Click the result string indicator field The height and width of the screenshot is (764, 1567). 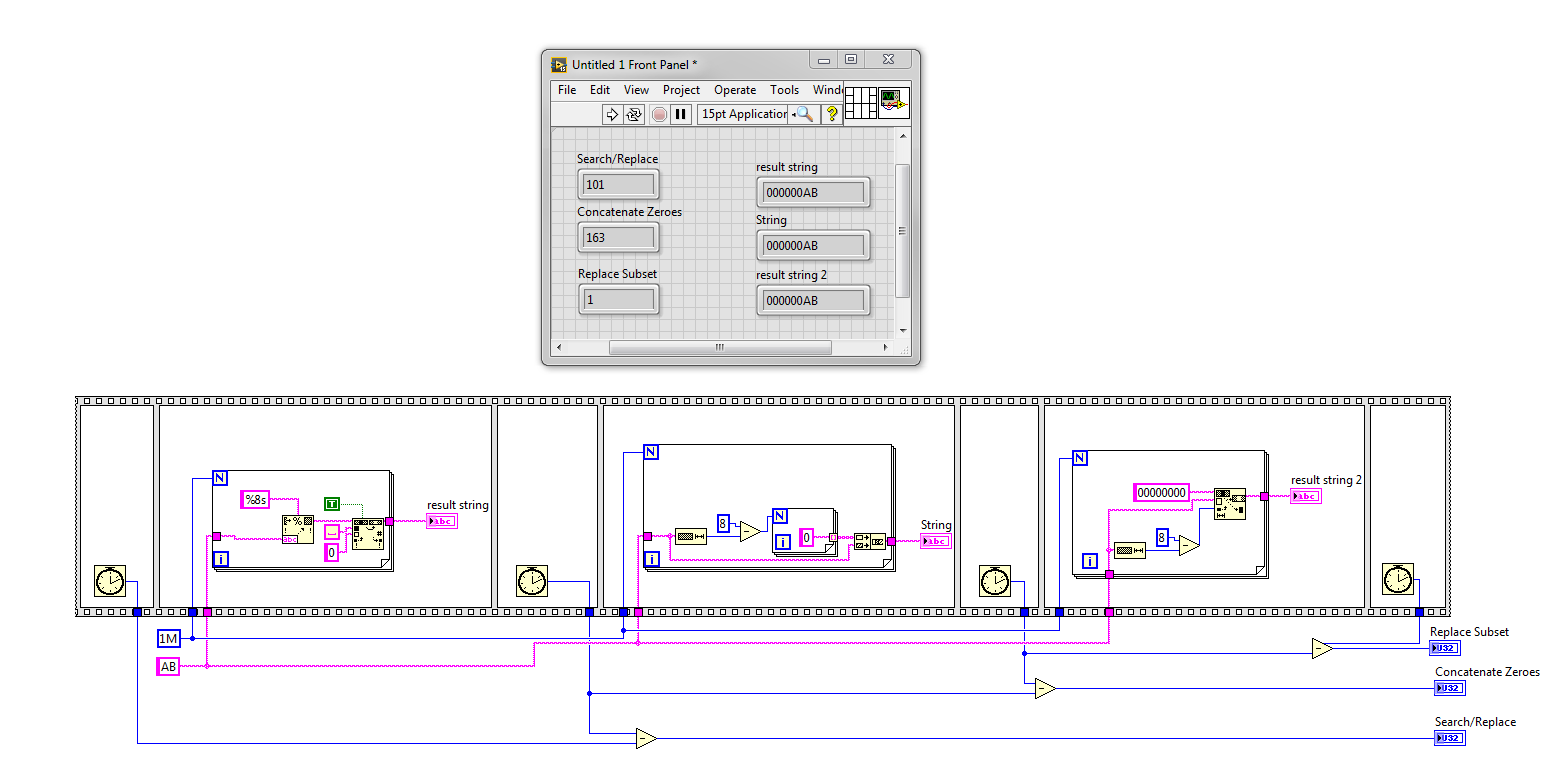coord(813,192)
